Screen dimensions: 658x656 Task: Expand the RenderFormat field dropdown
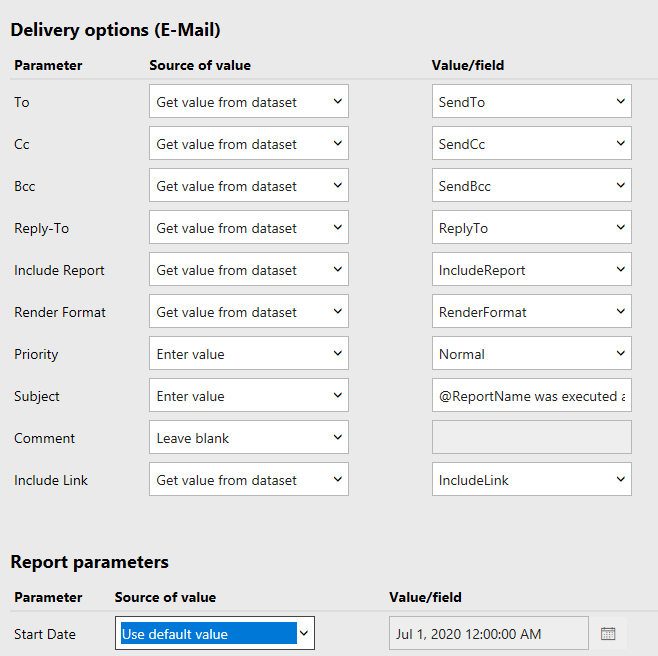[531, 312]
